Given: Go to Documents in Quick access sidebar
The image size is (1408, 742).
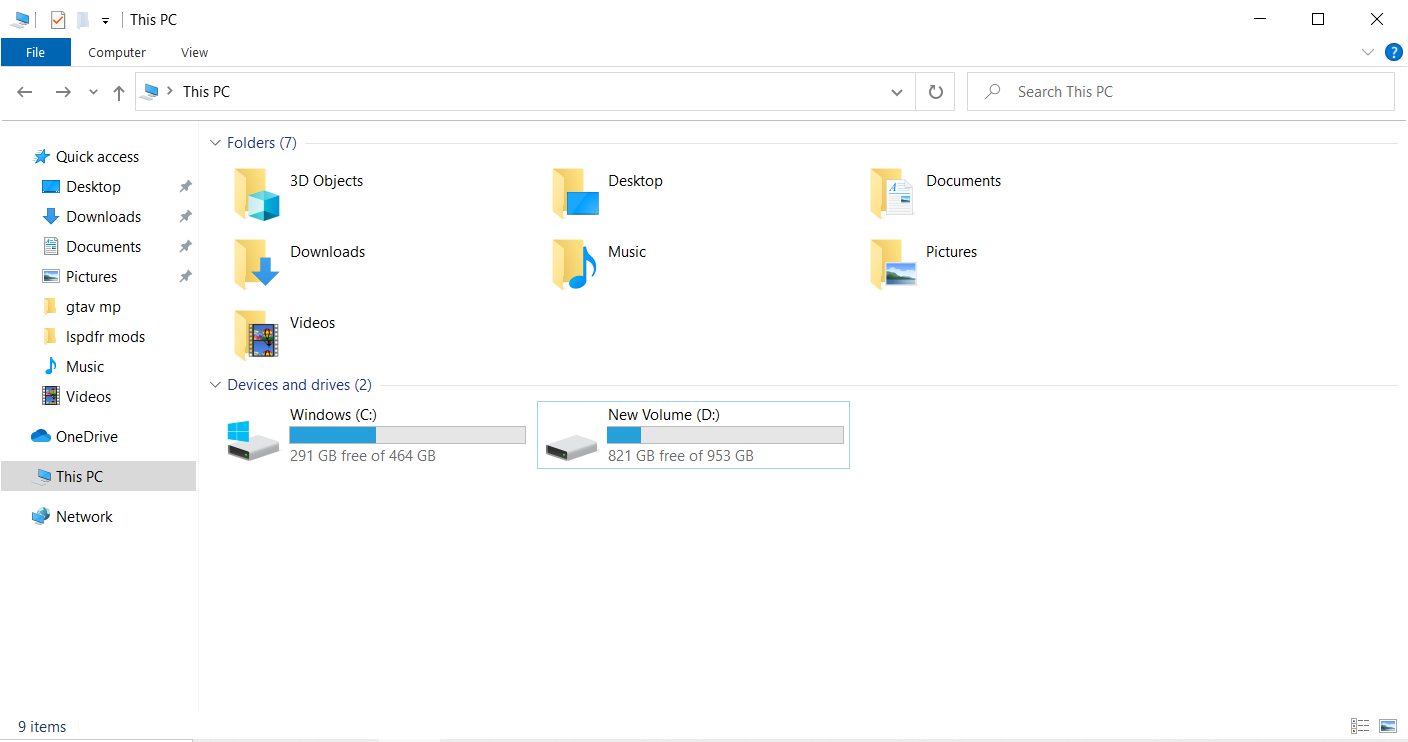Looking at the screenshot, I should pyautogui.click(x=103, y=247).
